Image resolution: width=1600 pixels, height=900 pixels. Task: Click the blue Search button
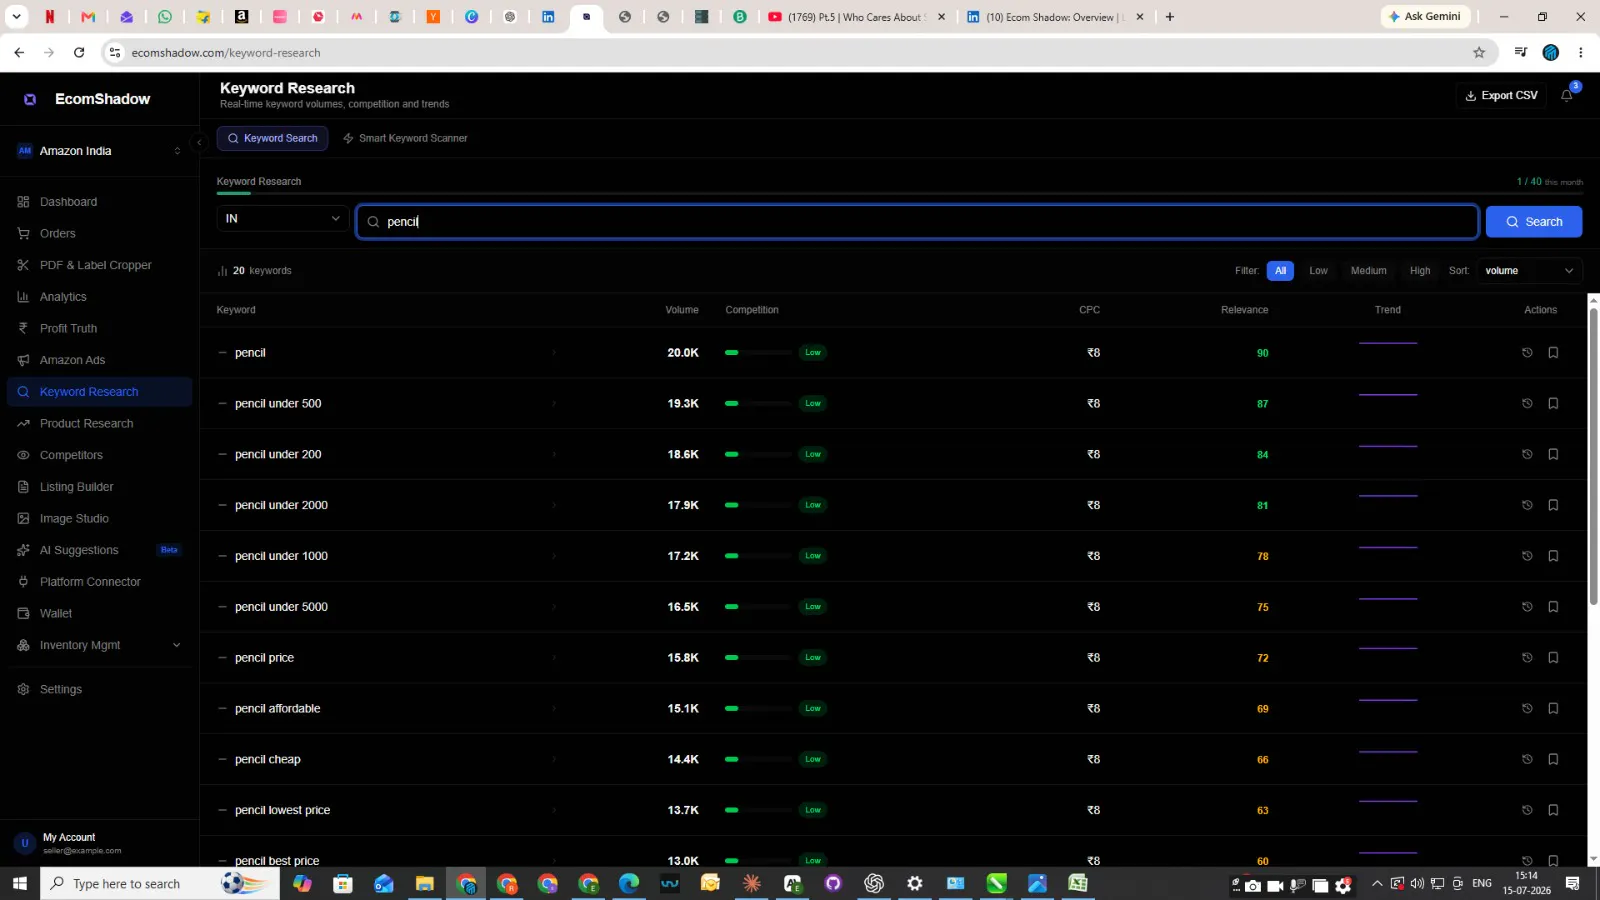click(x=1534, y=222)
